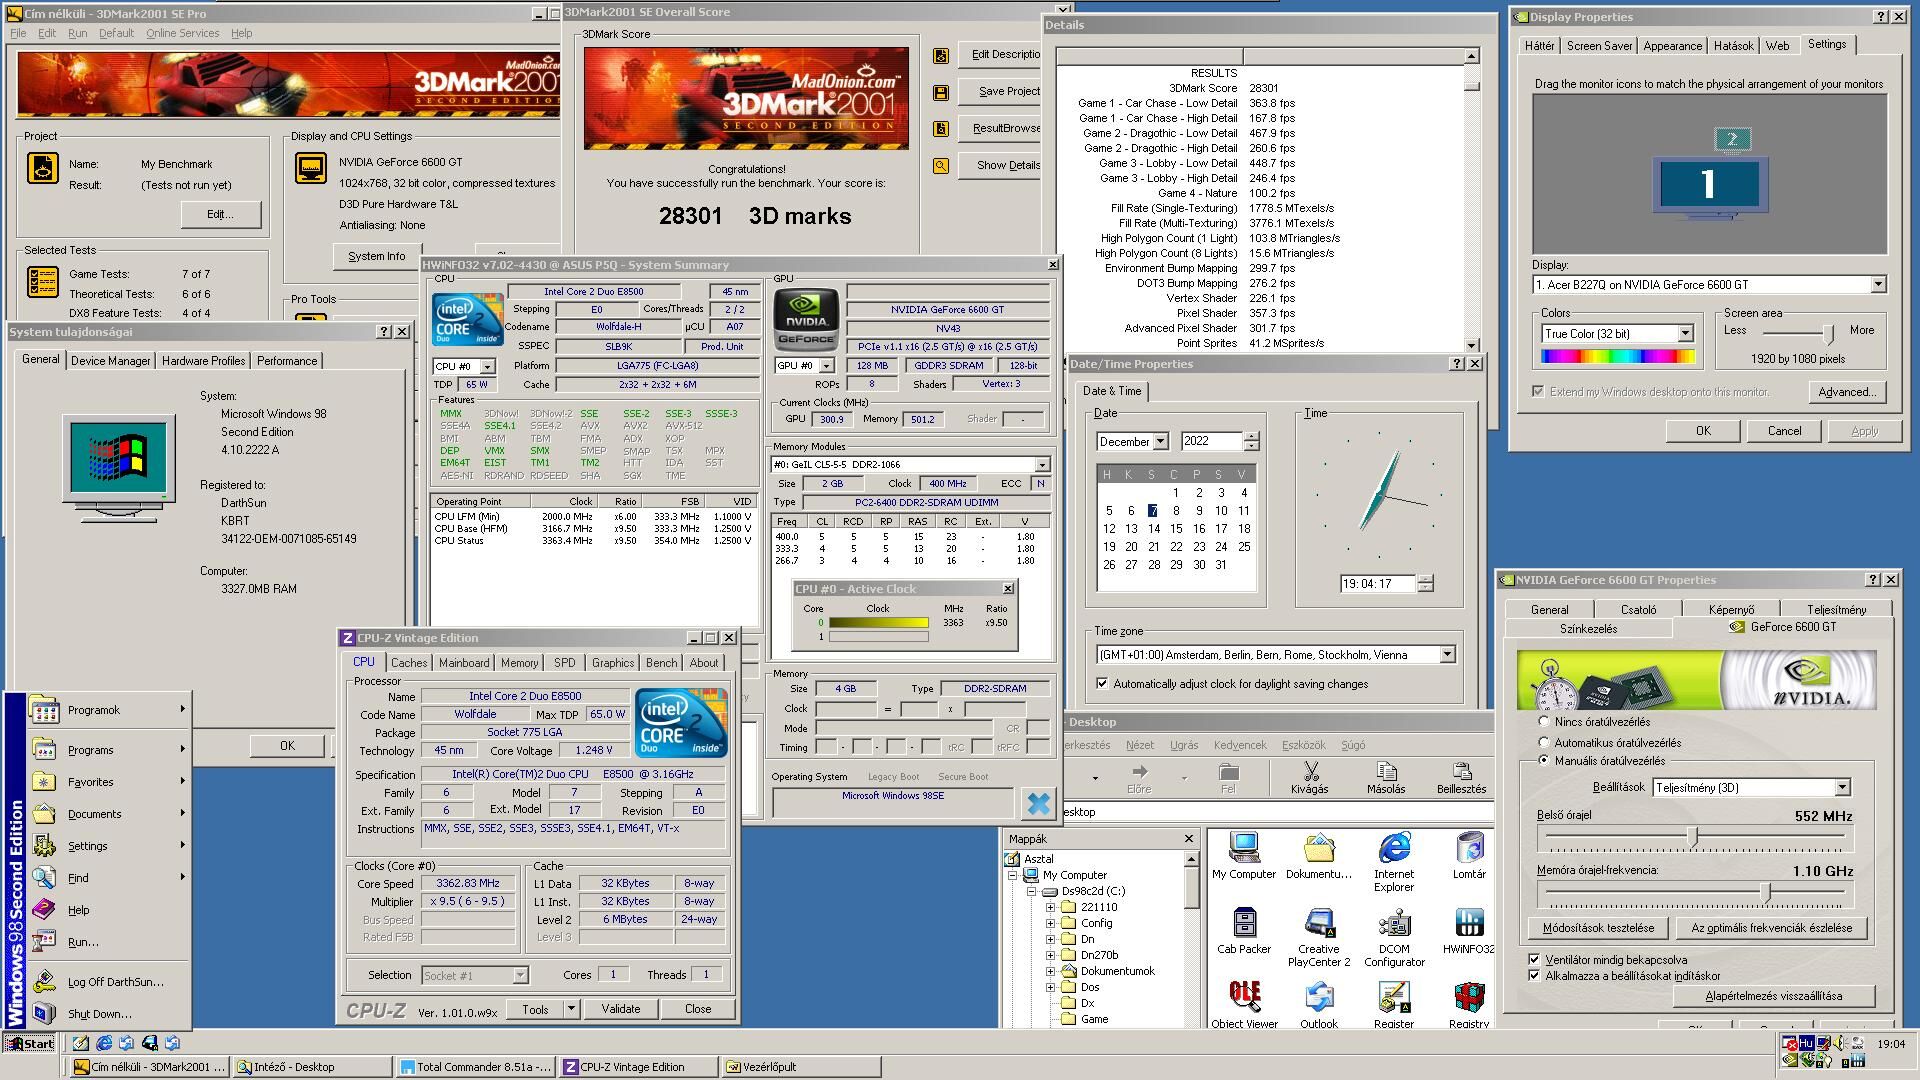Select Manuális óratúlvezérlés radio option
The image size is (1920, 1080).
[x=1544, y=760]
